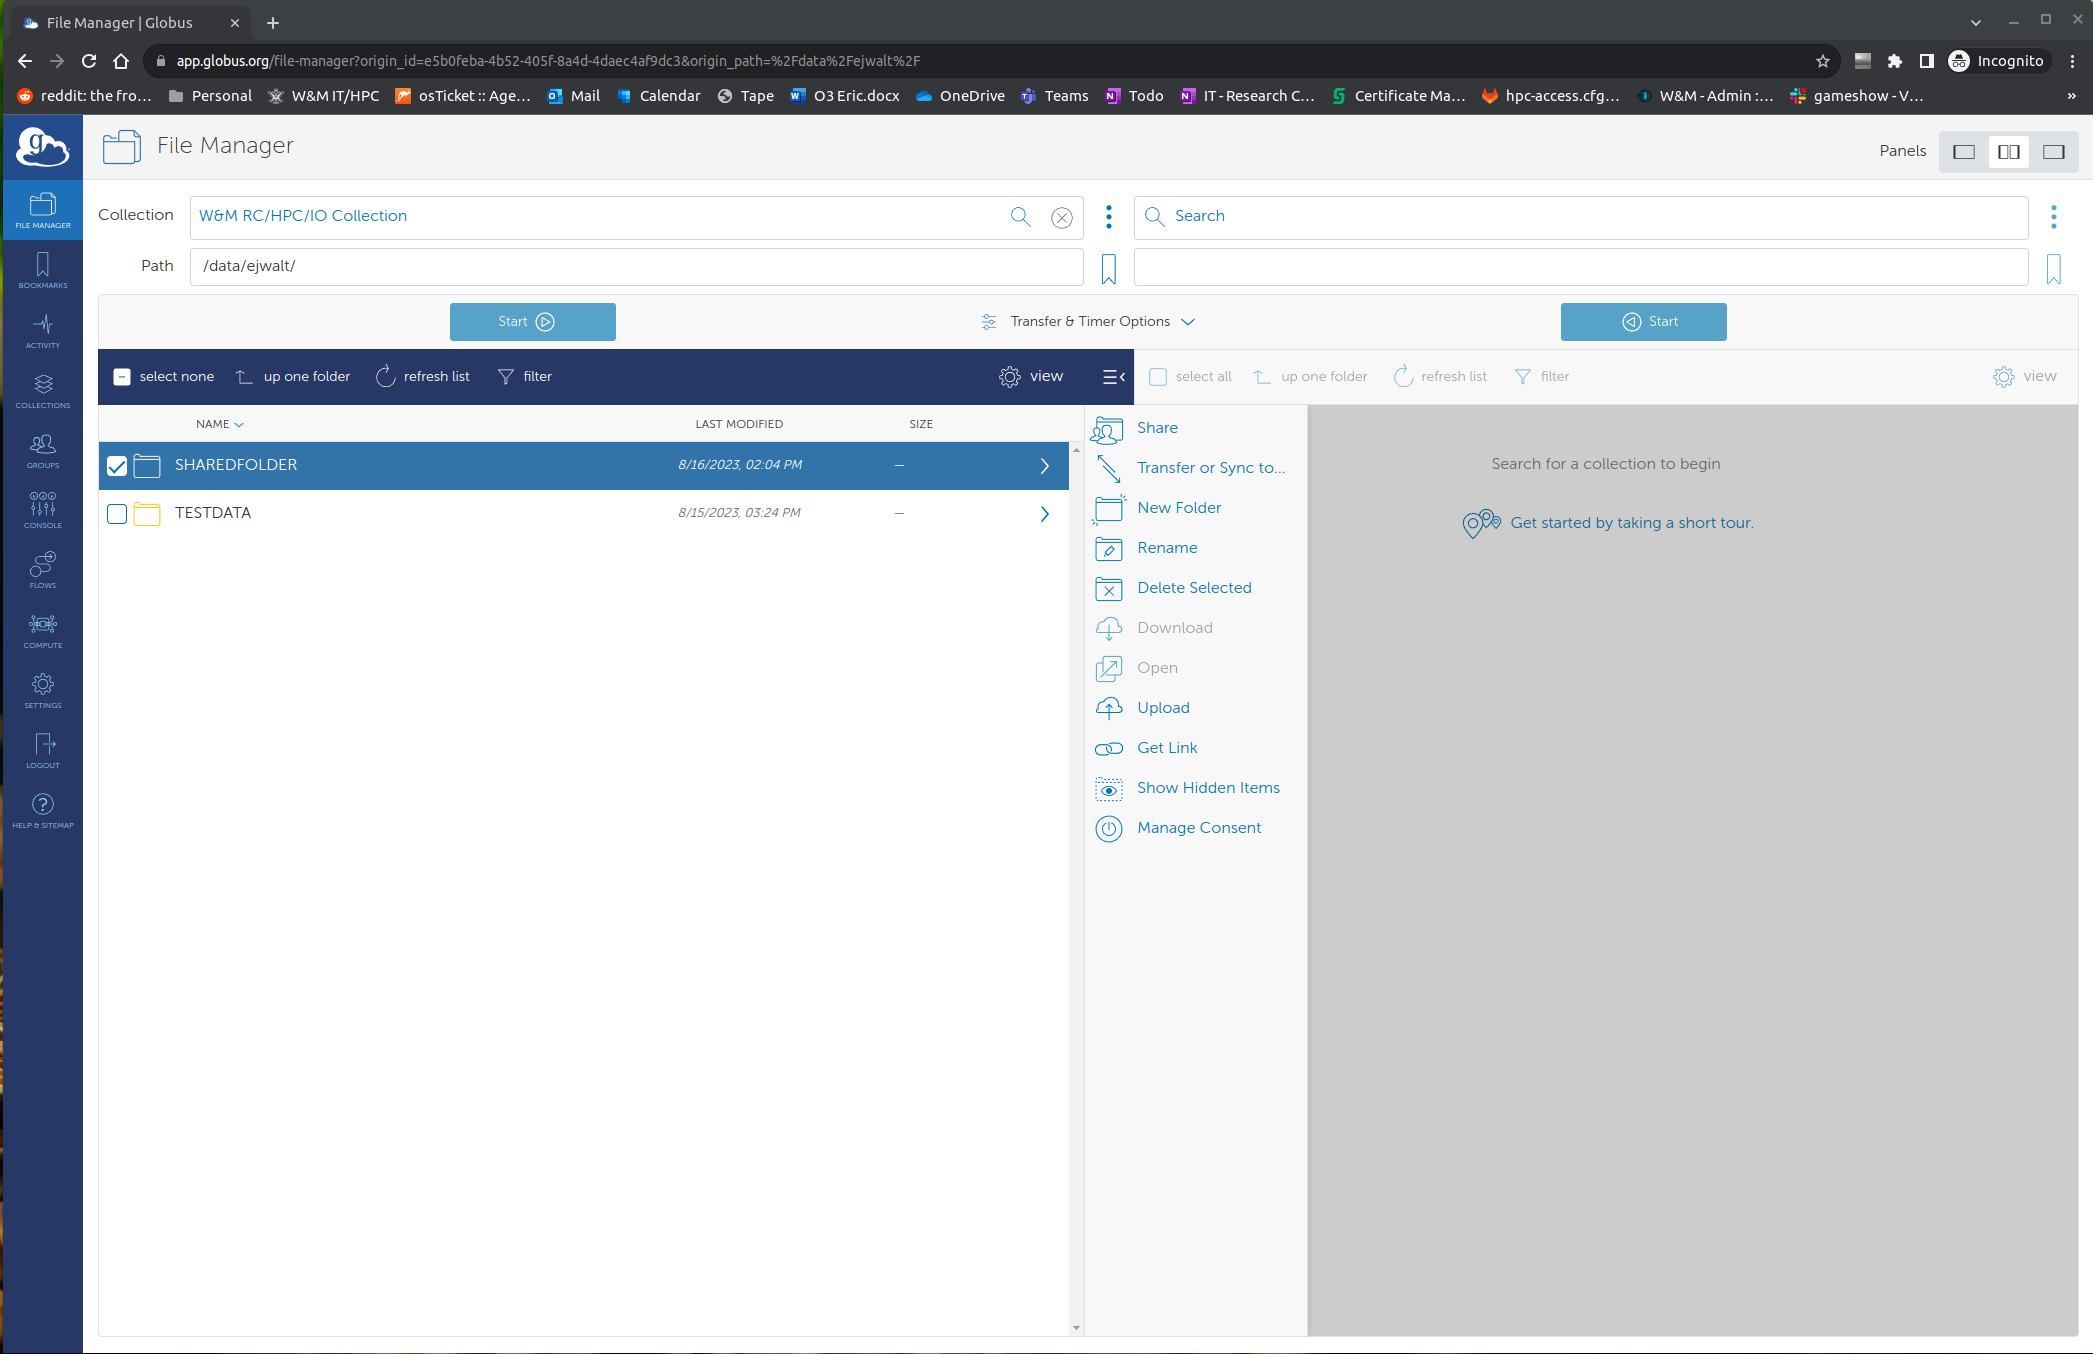The height and width of the screenshot is (1354, 2093).
Task: Click the right panel Search field
Action: (1580, 217)
